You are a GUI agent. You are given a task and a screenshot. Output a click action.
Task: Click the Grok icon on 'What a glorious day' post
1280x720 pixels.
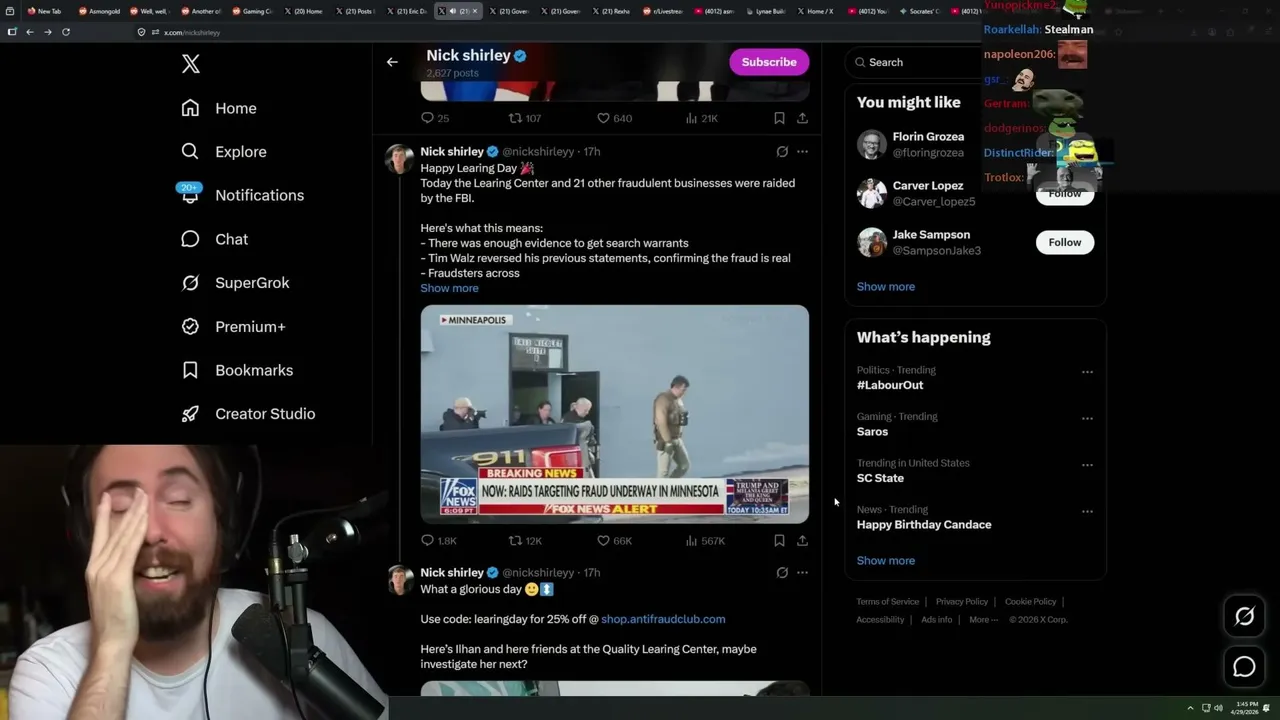pyautogui.click(x=782, y=573)
